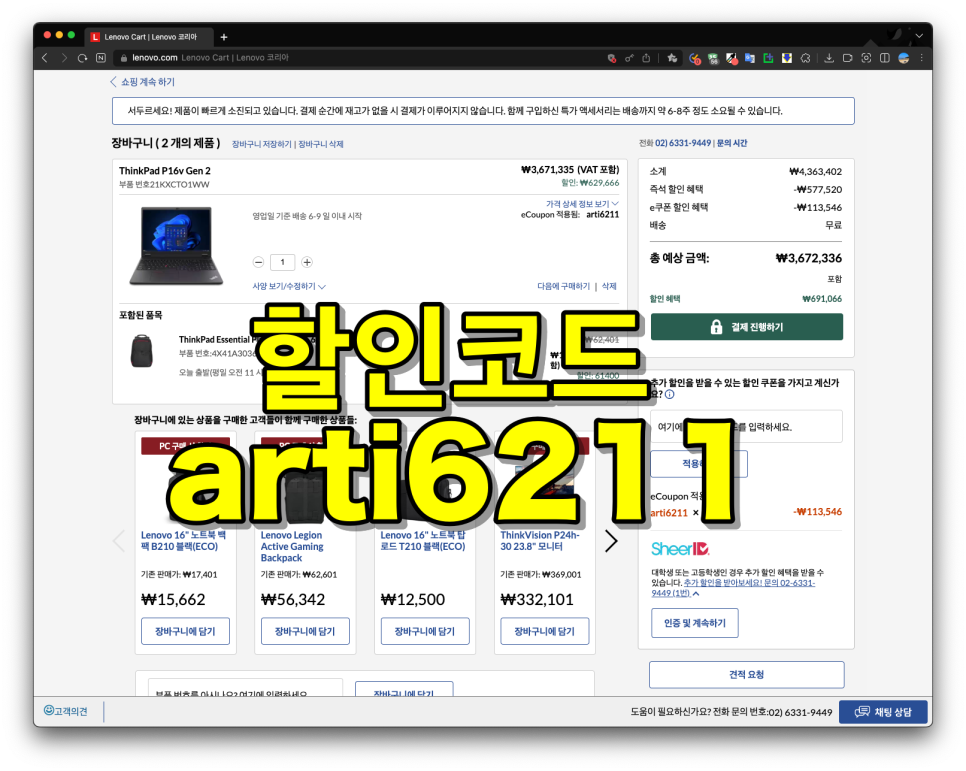
Task: Start 채팅 상담 chat support
Action: (x=883, y=712)
